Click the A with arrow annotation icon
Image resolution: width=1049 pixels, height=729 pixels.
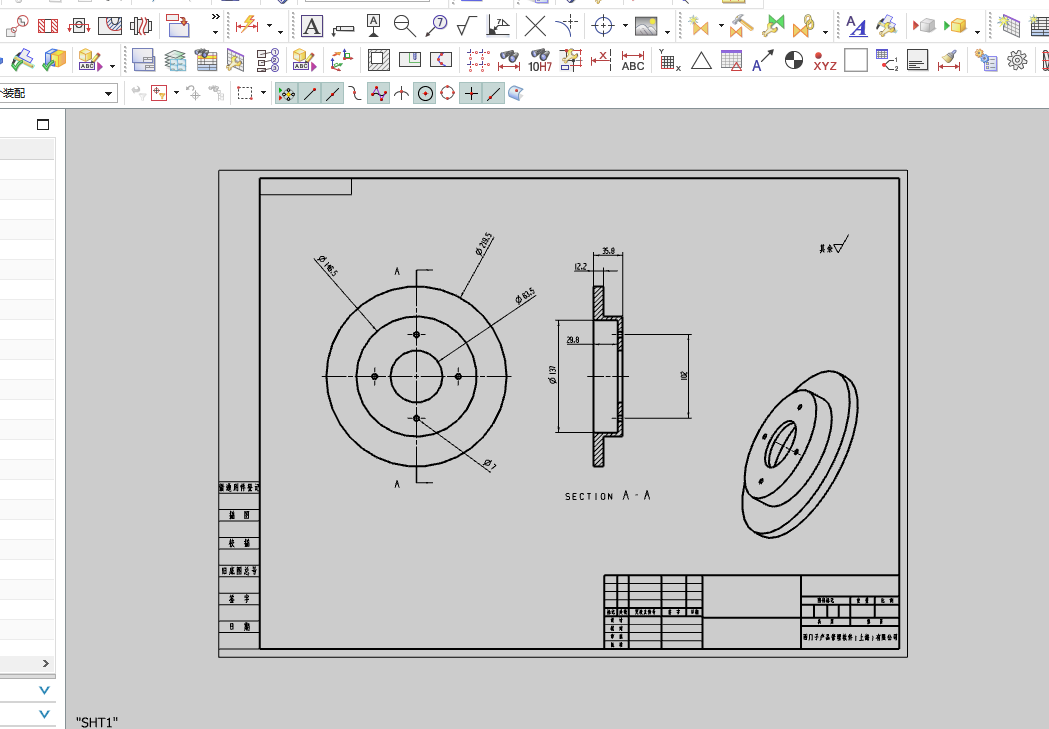coord(763,61)
